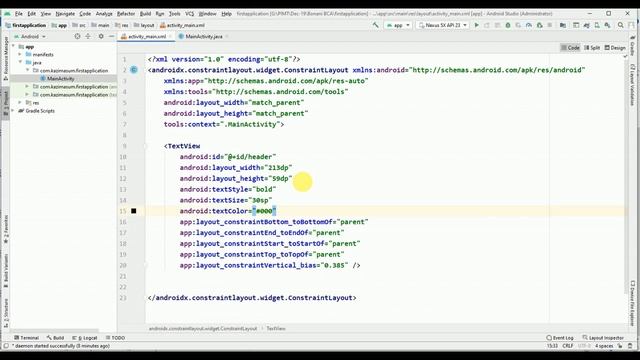Click the Profile app icon in toolbar
The height and width of the screenshot is (360, 640).
(529, 25)
